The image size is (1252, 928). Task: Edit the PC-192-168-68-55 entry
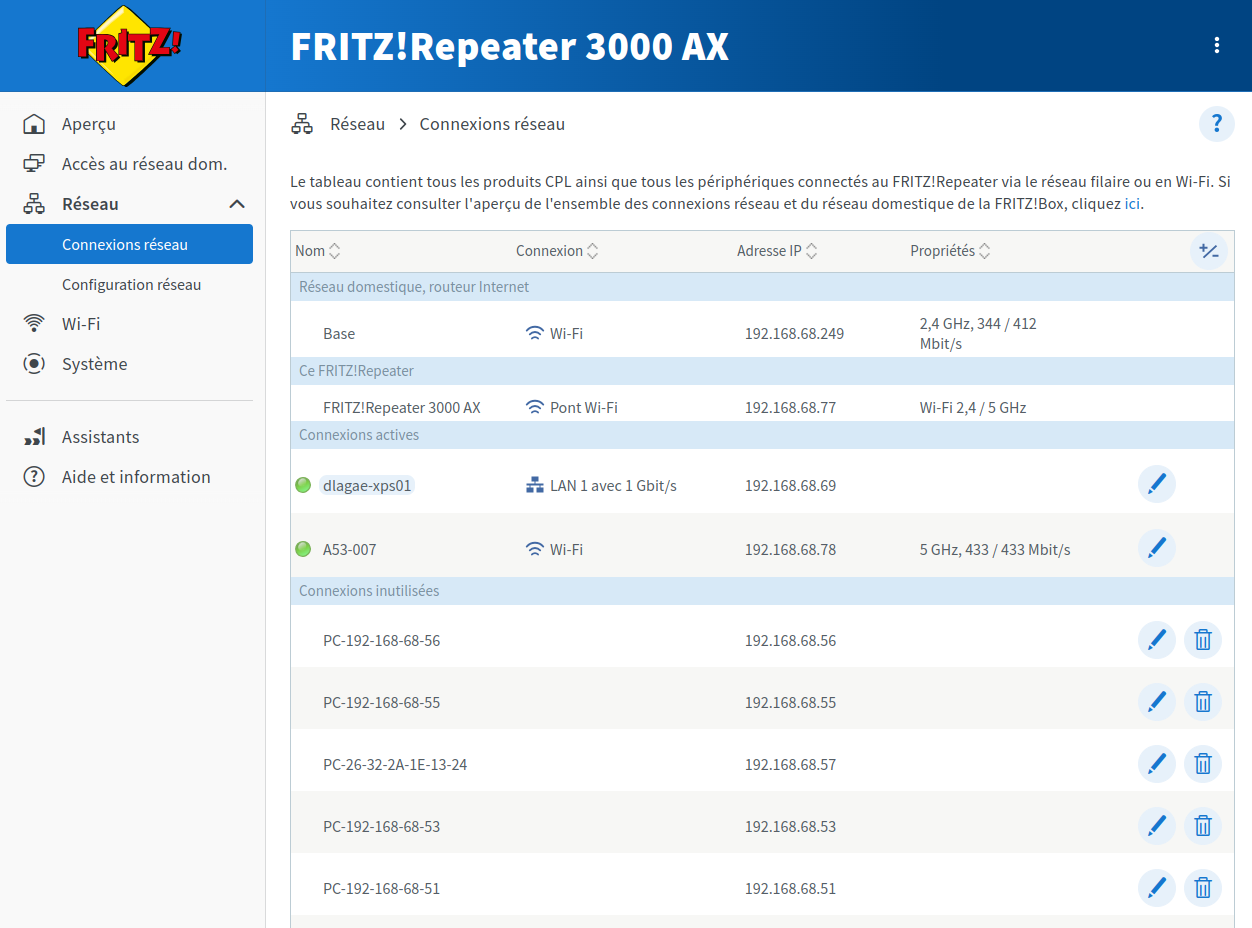pos(1157,702)
